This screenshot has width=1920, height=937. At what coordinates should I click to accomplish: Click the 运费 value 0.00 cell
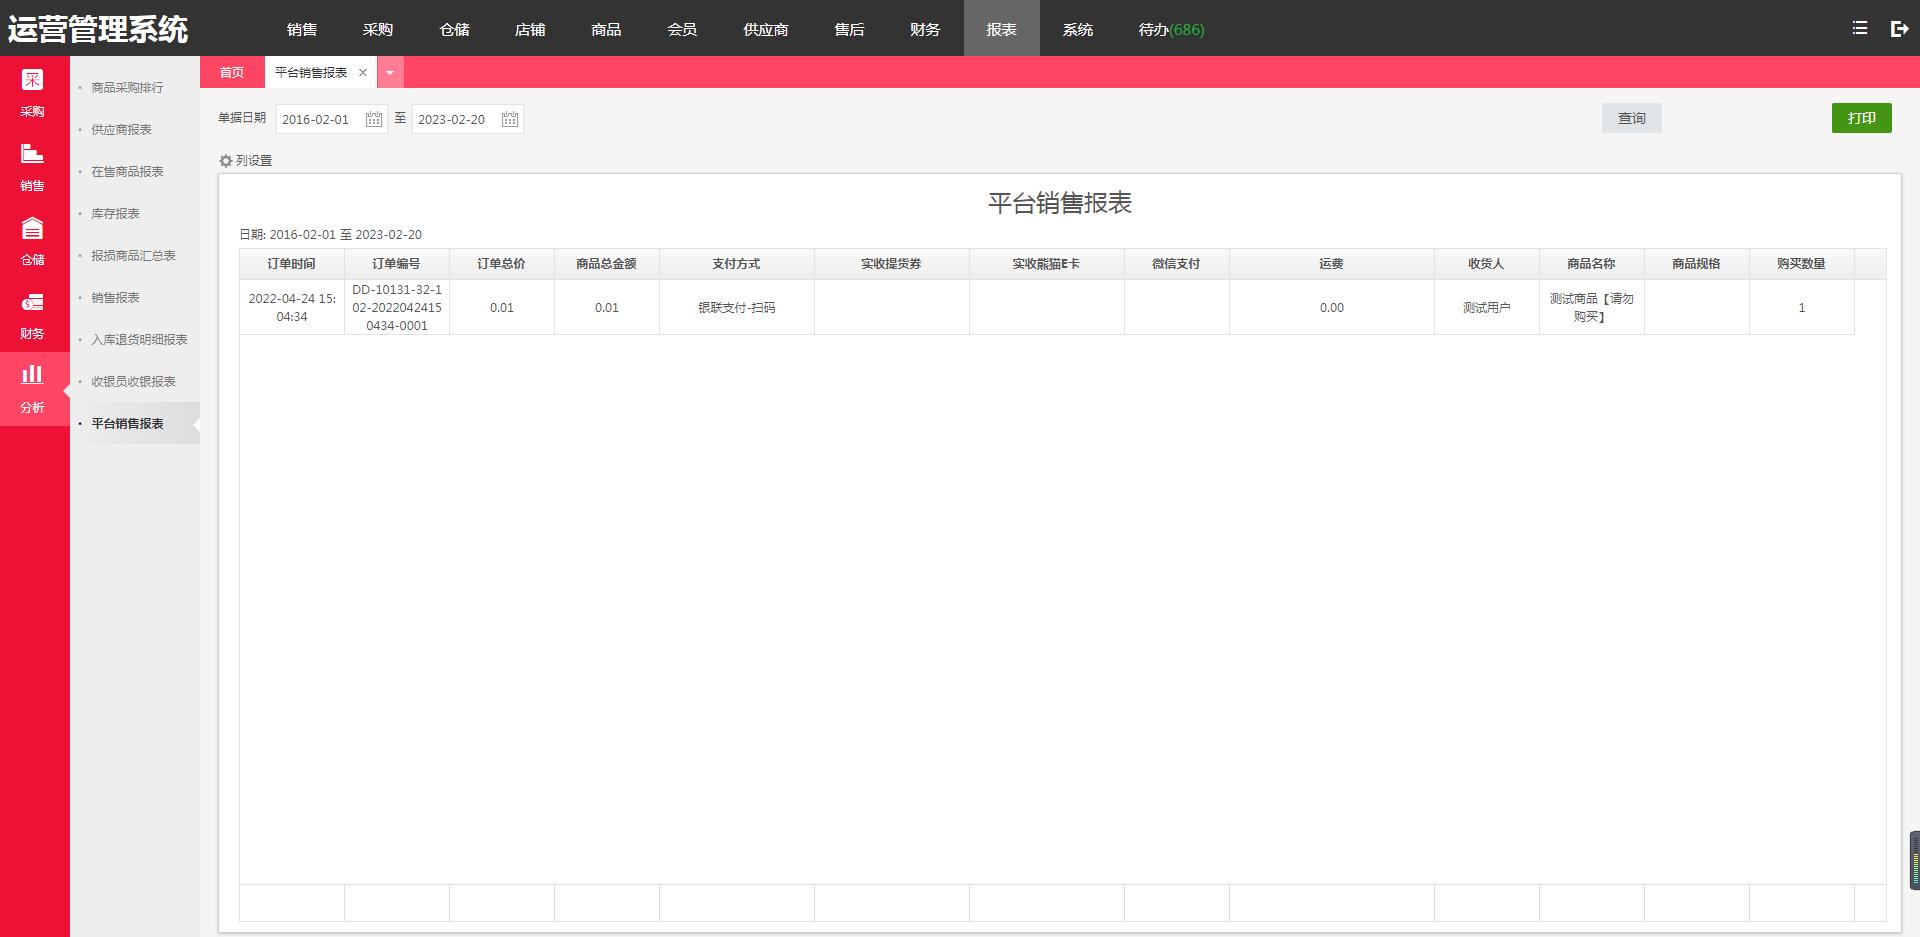[x=1332, y=307]
